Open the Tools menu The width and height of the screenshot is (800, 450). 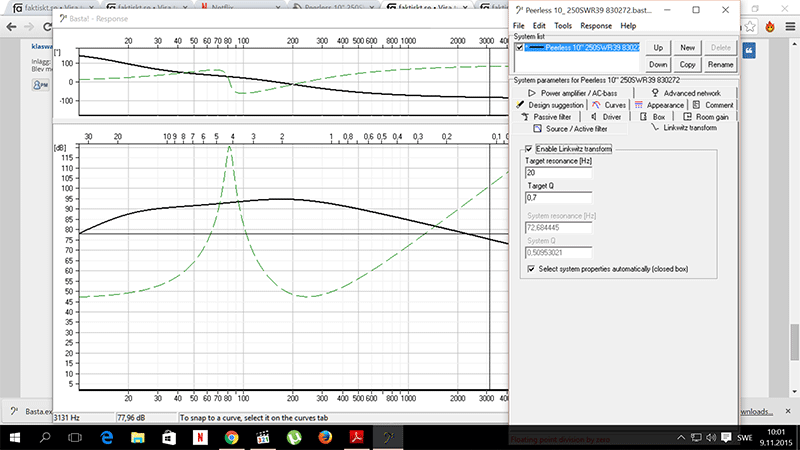coord(563,25)
